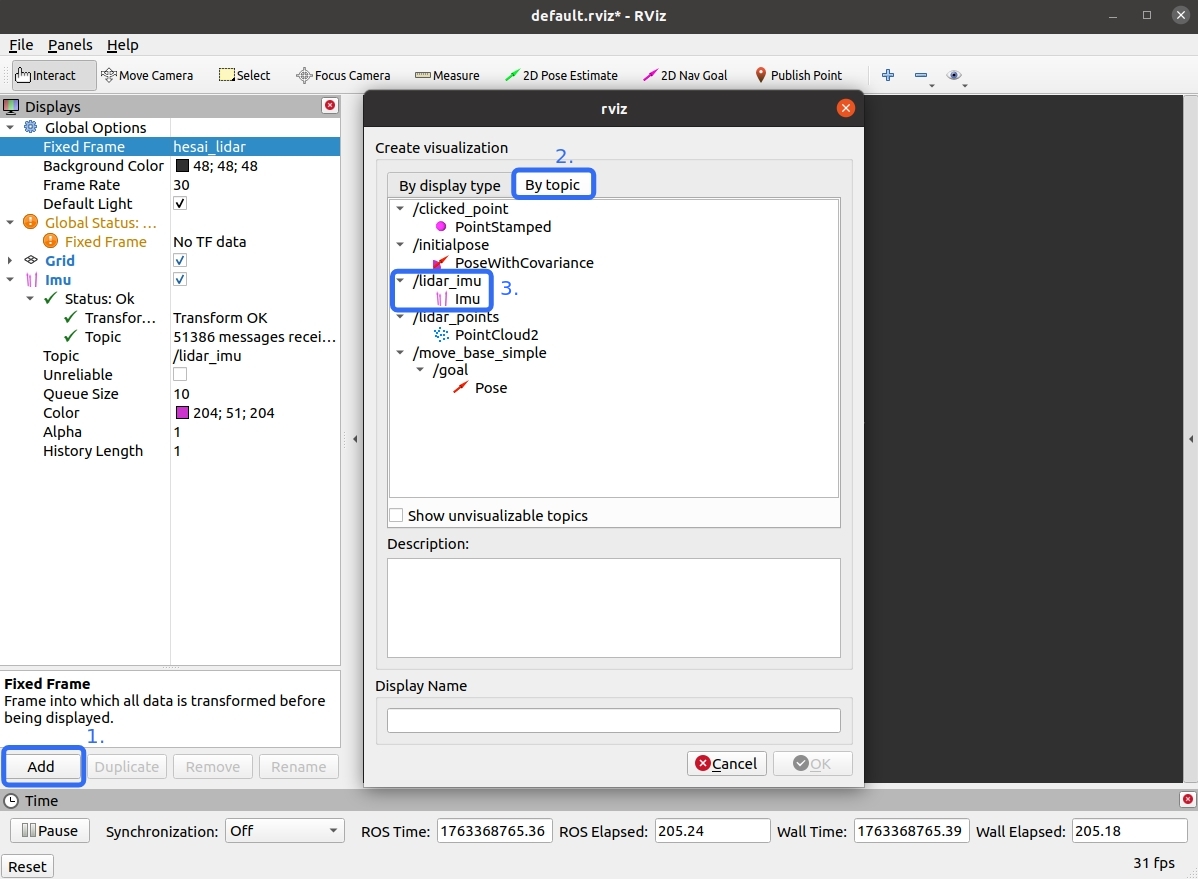The image size is (1198, 879).
Task: Open the Synchronization dropdown
Action: tap(284, 831)
